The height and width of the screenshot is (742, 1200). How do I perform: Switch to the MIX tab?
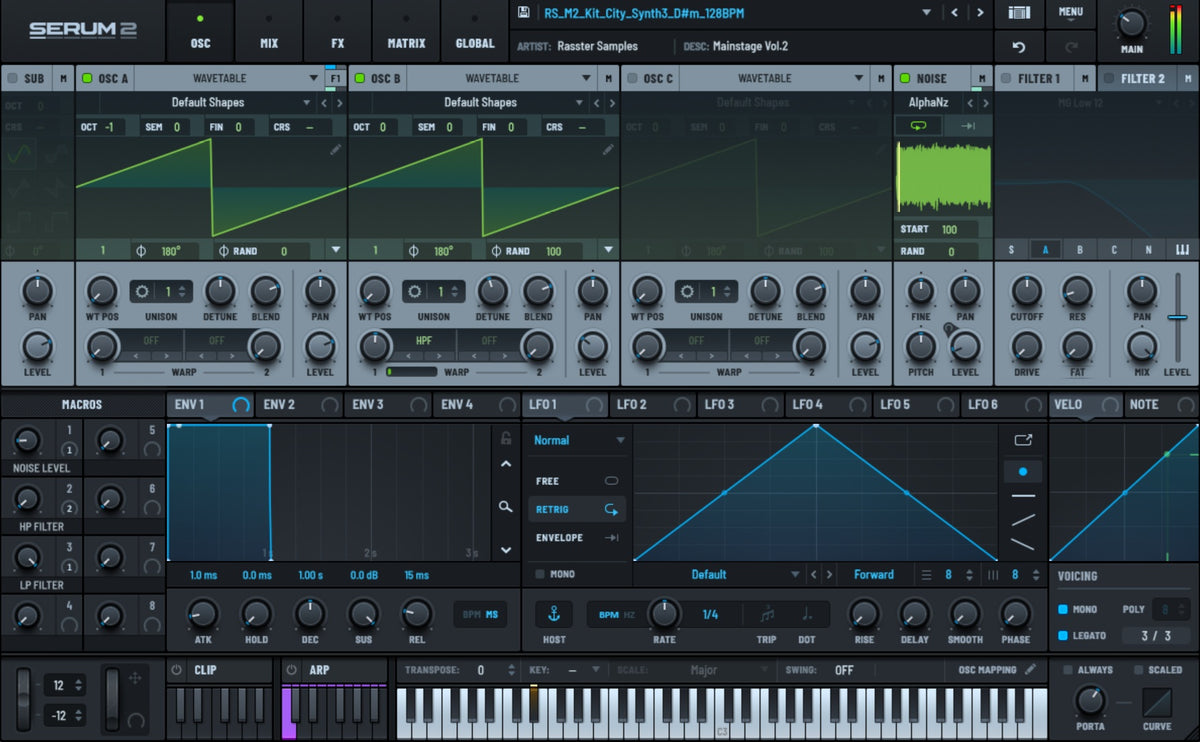point(269,31)
